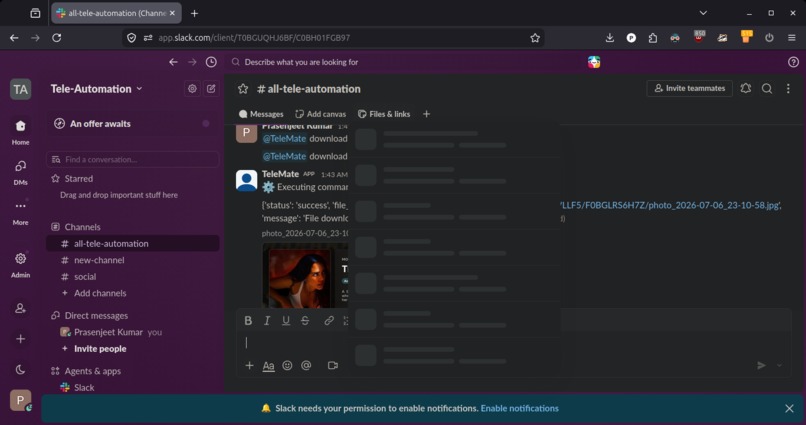This screenshot has height=425, width=806.
Task: Click the TA workspace icon
Action: click(20, 89)
